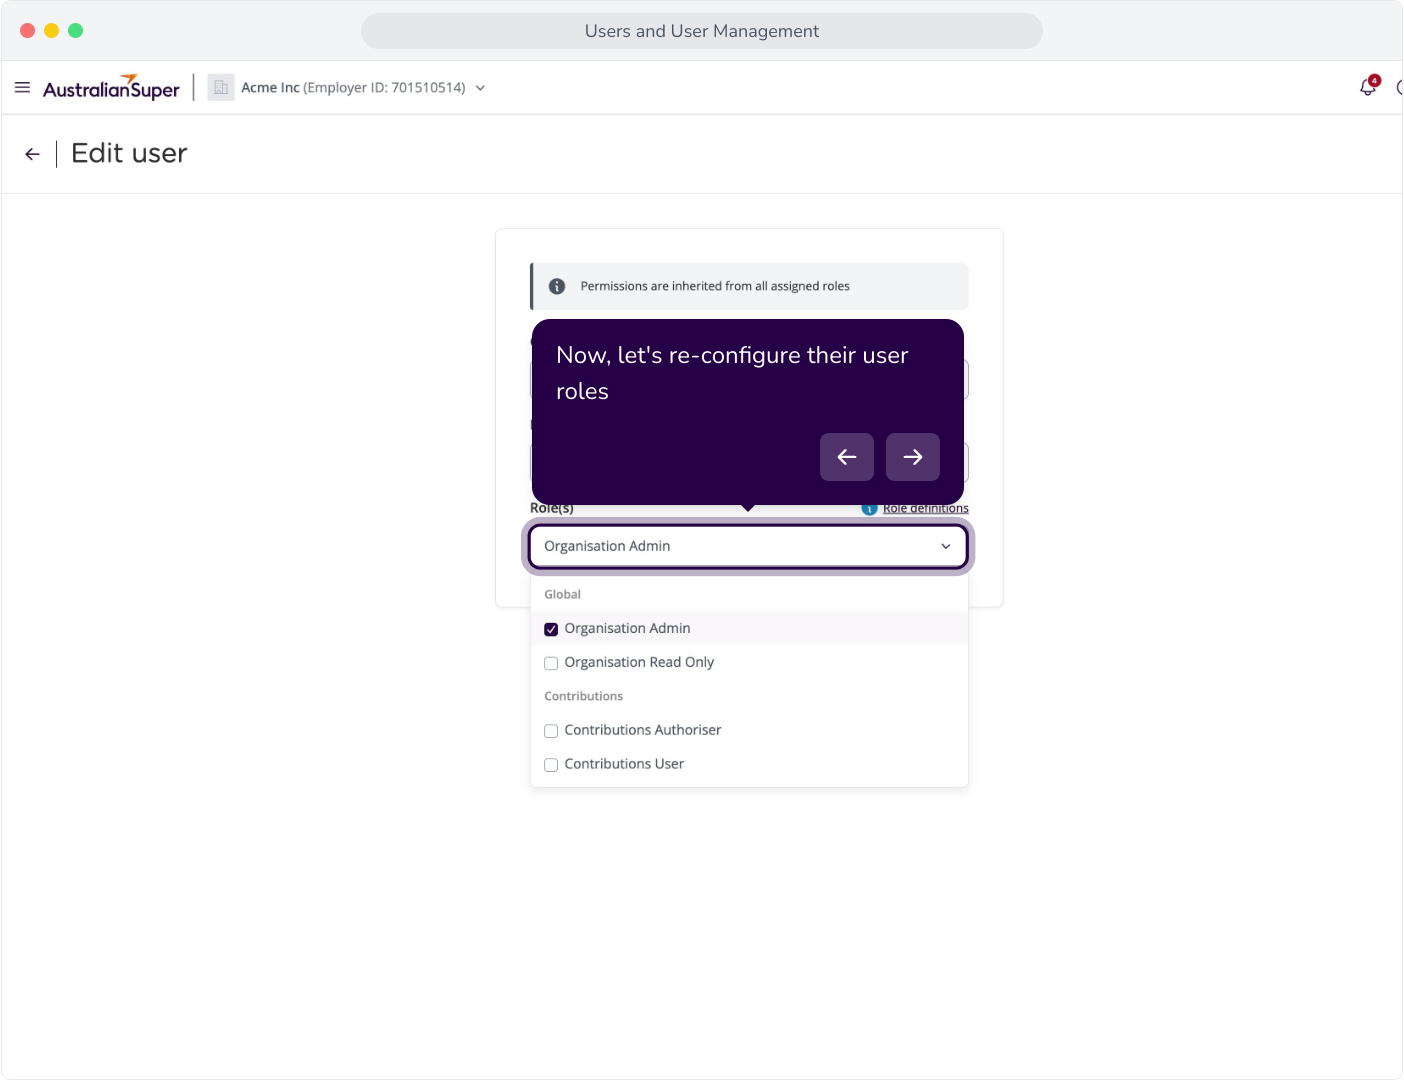The width and height of the screenshot is (1404, 1080).
Task: Click the info icon in permissions banner
Action: (x=557, y=286)
